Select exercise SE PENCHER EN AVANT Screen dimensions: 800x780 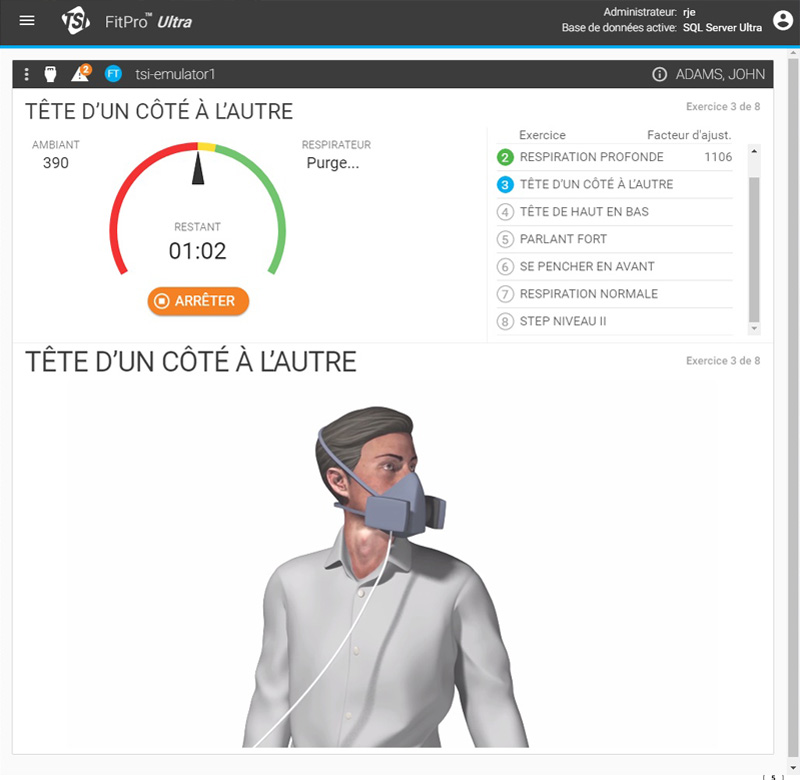click(587, 267)
